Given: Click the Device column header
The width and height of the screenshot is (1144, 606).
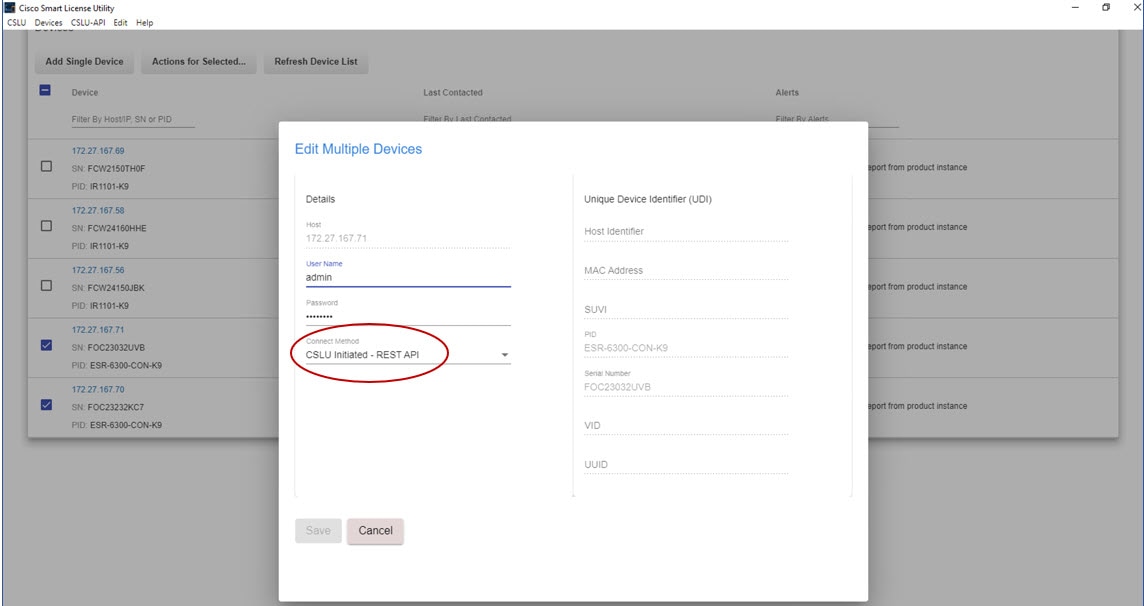Looking at the screenshot, I should (85, 93).
